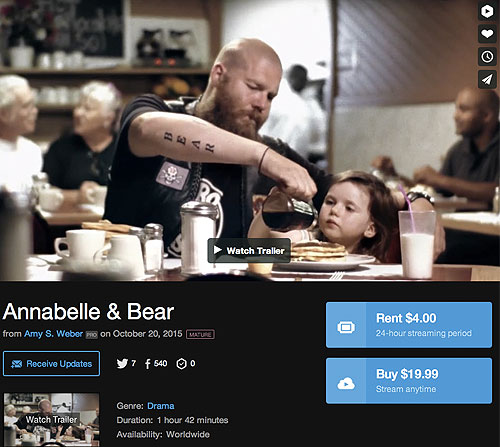Click the ticket icon on Rent button
Screen dimensions: 500x447
[x=346, y=327]
